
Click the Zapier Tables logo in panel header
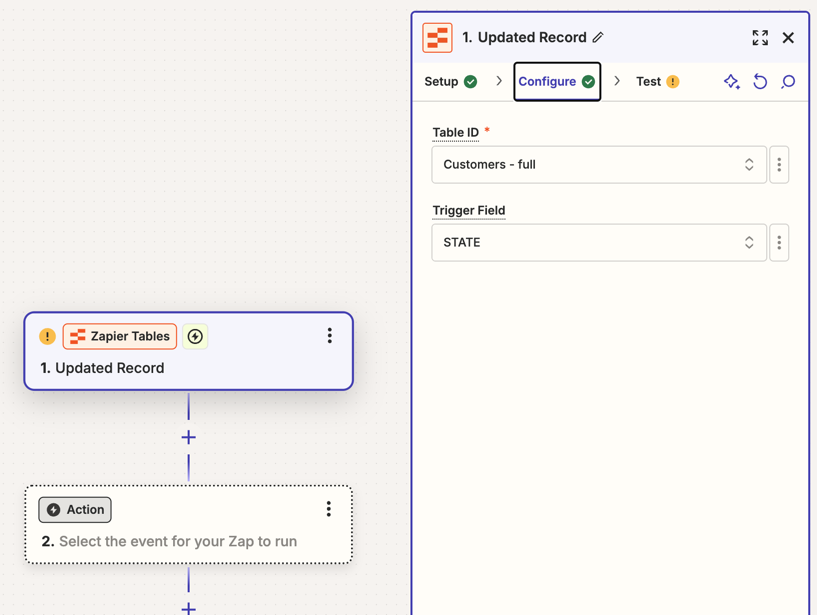pyautogui.click(x=438, y=38)
